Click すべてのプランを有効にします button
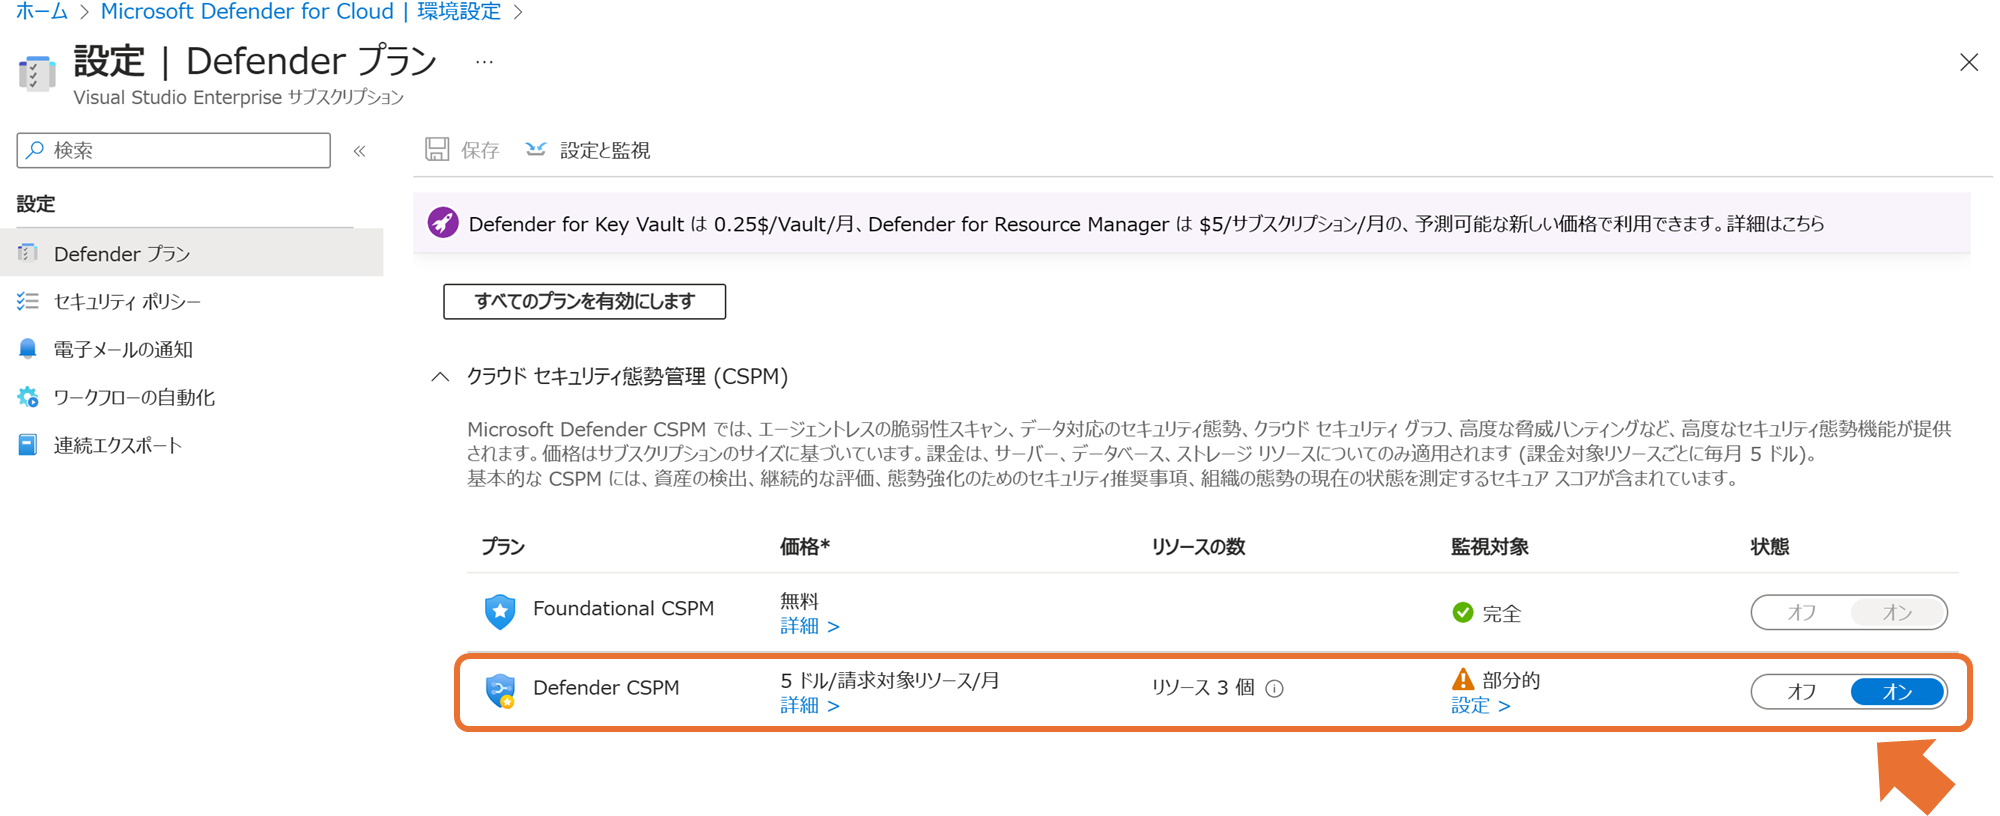Viewport: 2000px width, 816px height. pos(585,301)
